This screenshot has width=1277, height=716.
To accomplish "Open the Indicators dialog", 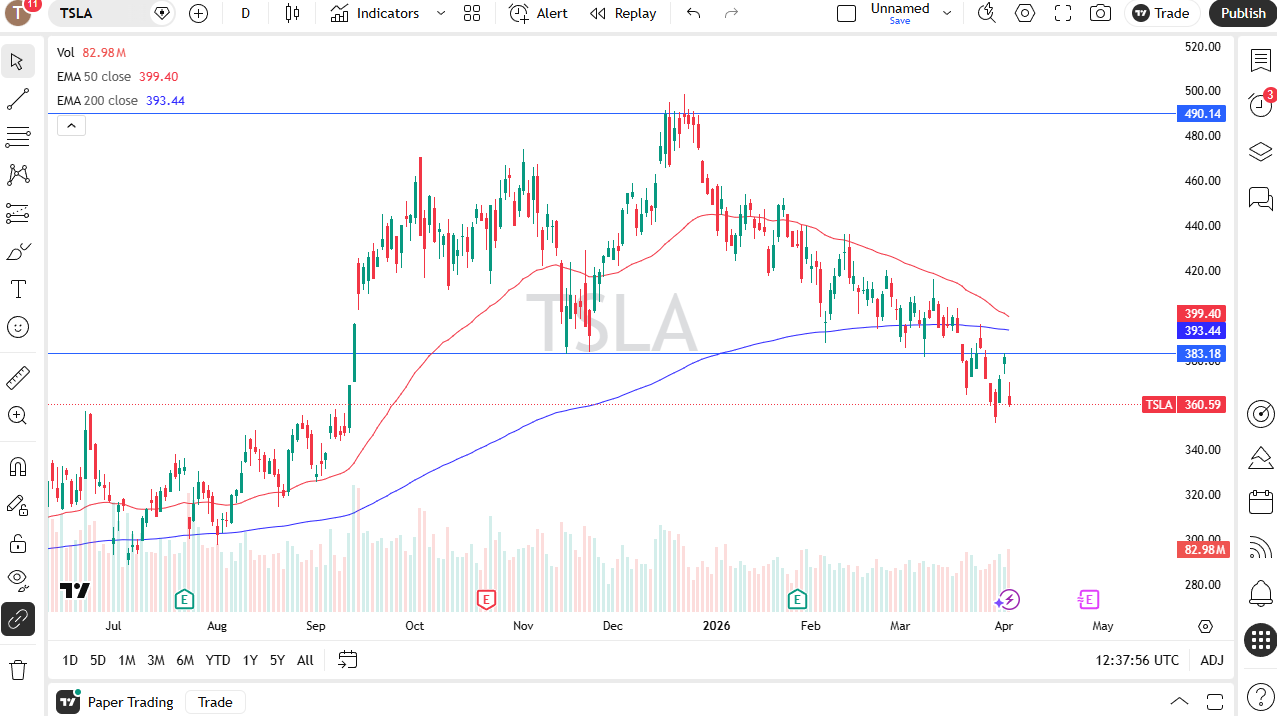I will tap(375, 13).
